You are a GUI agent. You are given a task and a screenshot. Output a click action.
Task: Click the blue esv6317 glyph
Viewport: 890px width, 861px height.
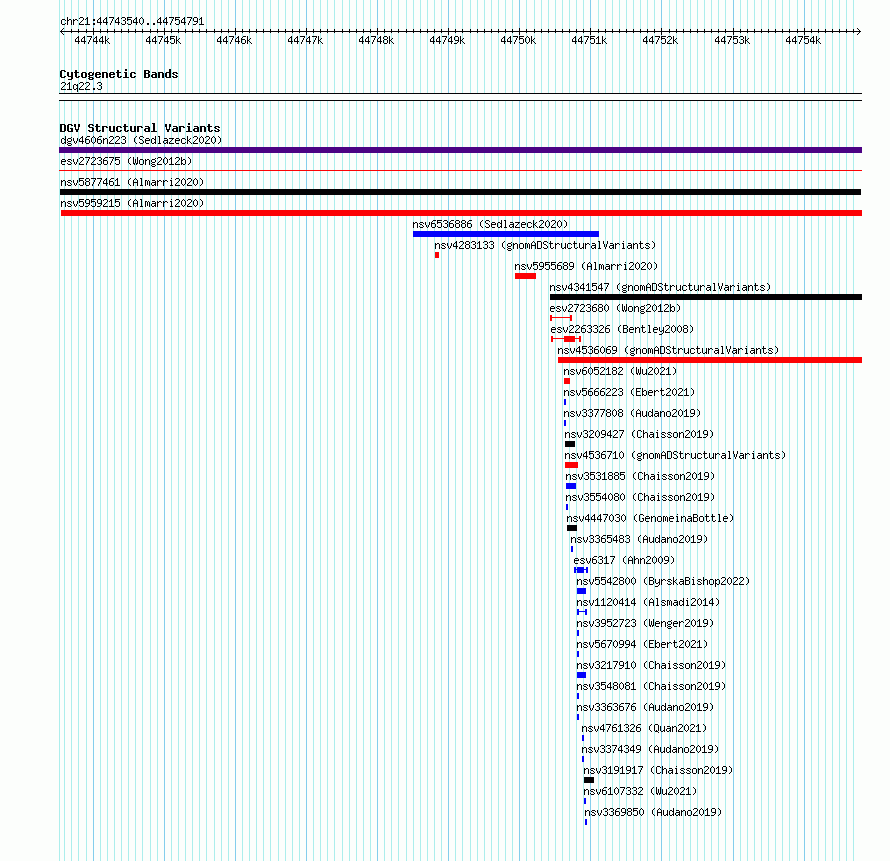click(581, 570)
